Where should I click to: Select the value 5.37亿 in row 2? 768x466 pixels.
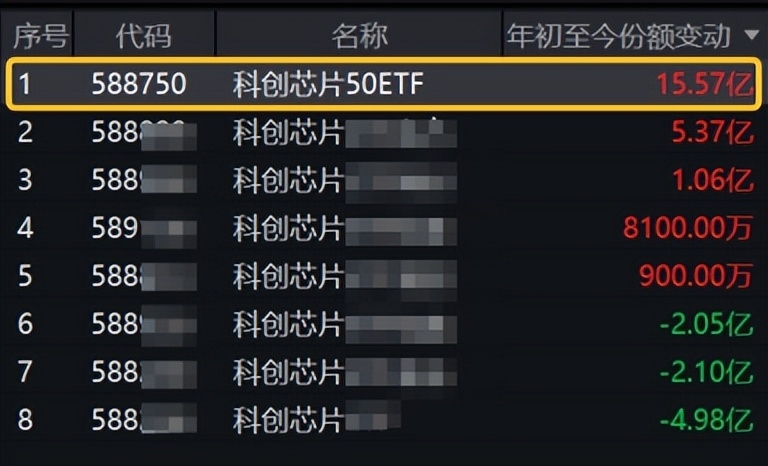pyautogui.click(x=713, y=132)
